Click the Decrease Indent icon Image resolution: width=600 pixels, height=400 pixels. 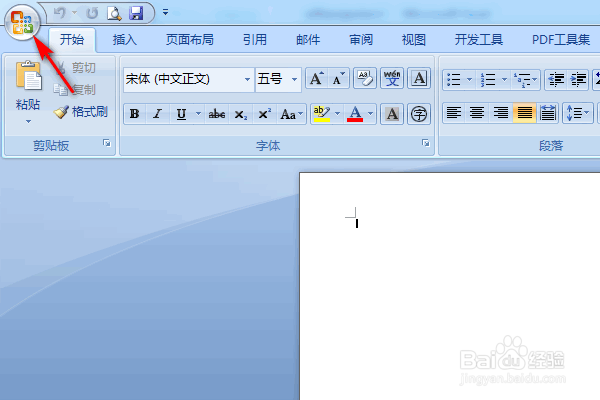556,80
